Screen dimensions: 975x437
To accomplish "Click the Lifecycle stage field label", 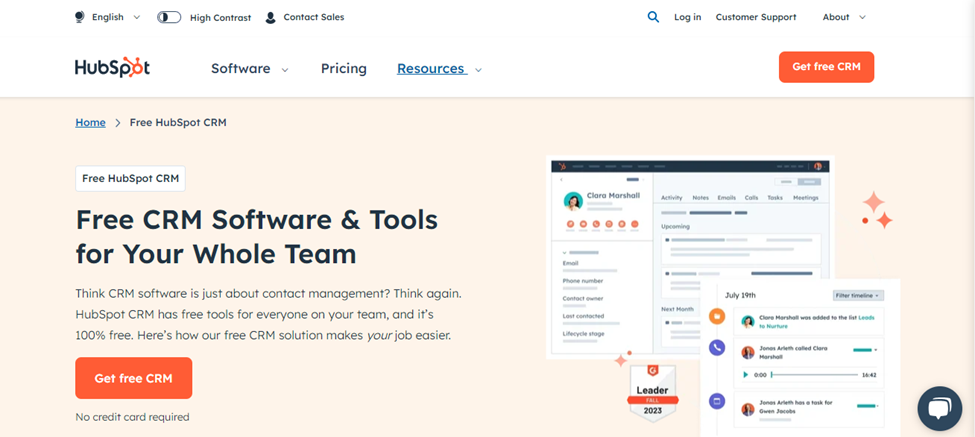I will [x=583, y=334].
